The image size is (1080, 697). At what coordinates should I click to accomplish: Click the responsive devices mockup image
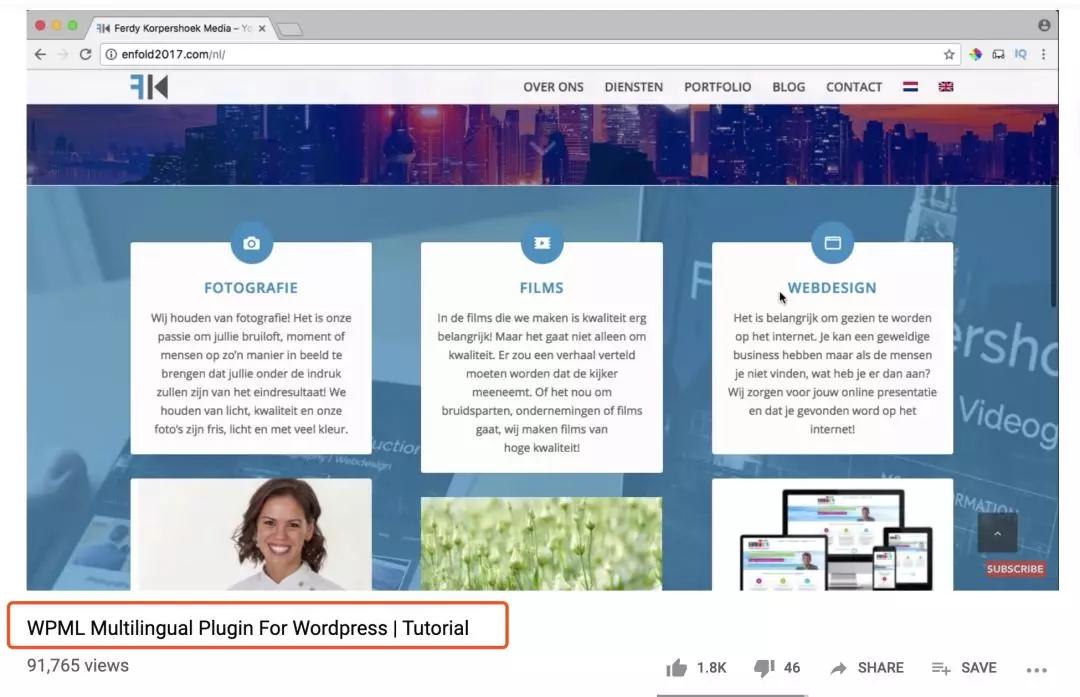tap(832, 534)
